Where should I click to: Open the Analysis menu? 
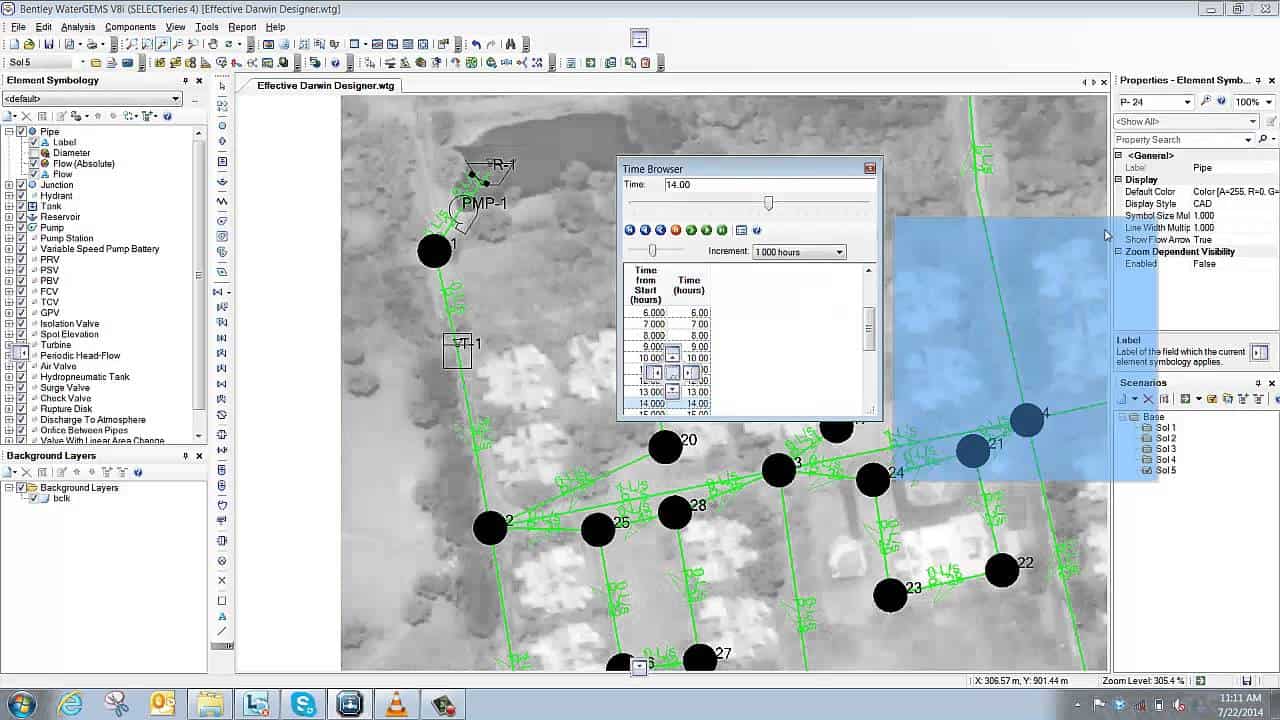(x=78, y=27)
